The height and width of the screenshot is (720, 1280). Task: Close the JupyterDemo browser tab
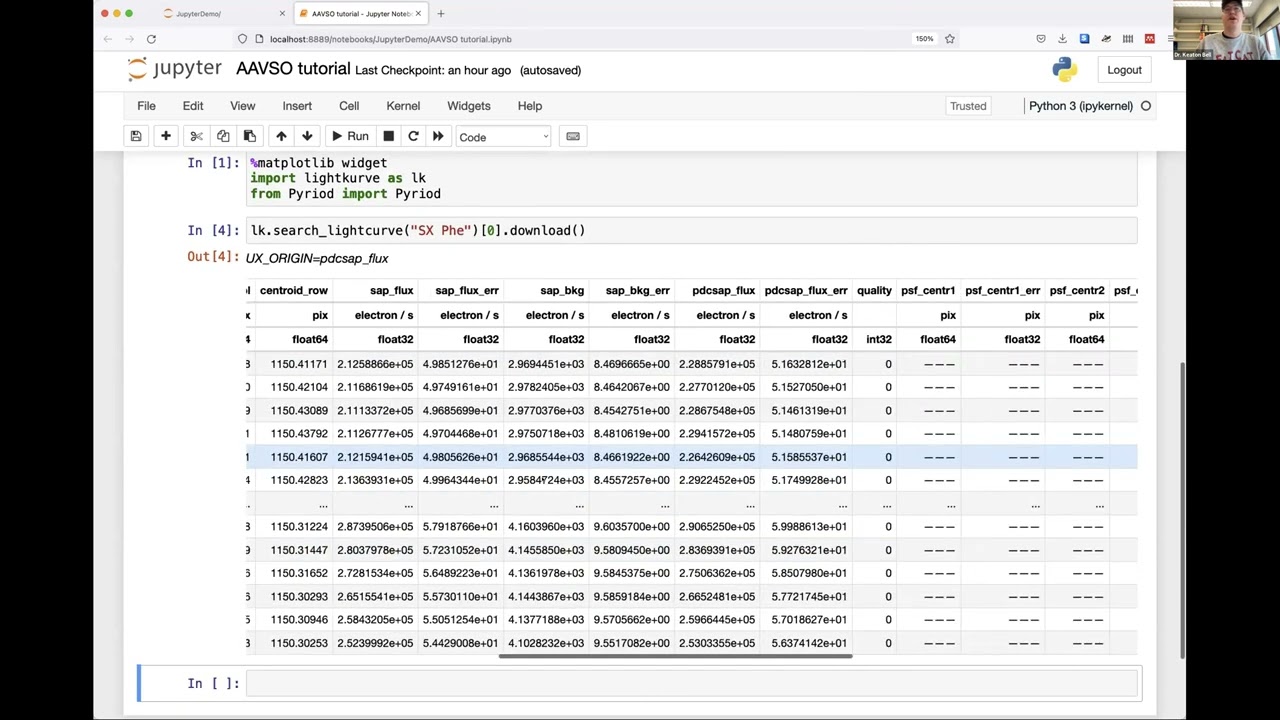coord(282,14)
